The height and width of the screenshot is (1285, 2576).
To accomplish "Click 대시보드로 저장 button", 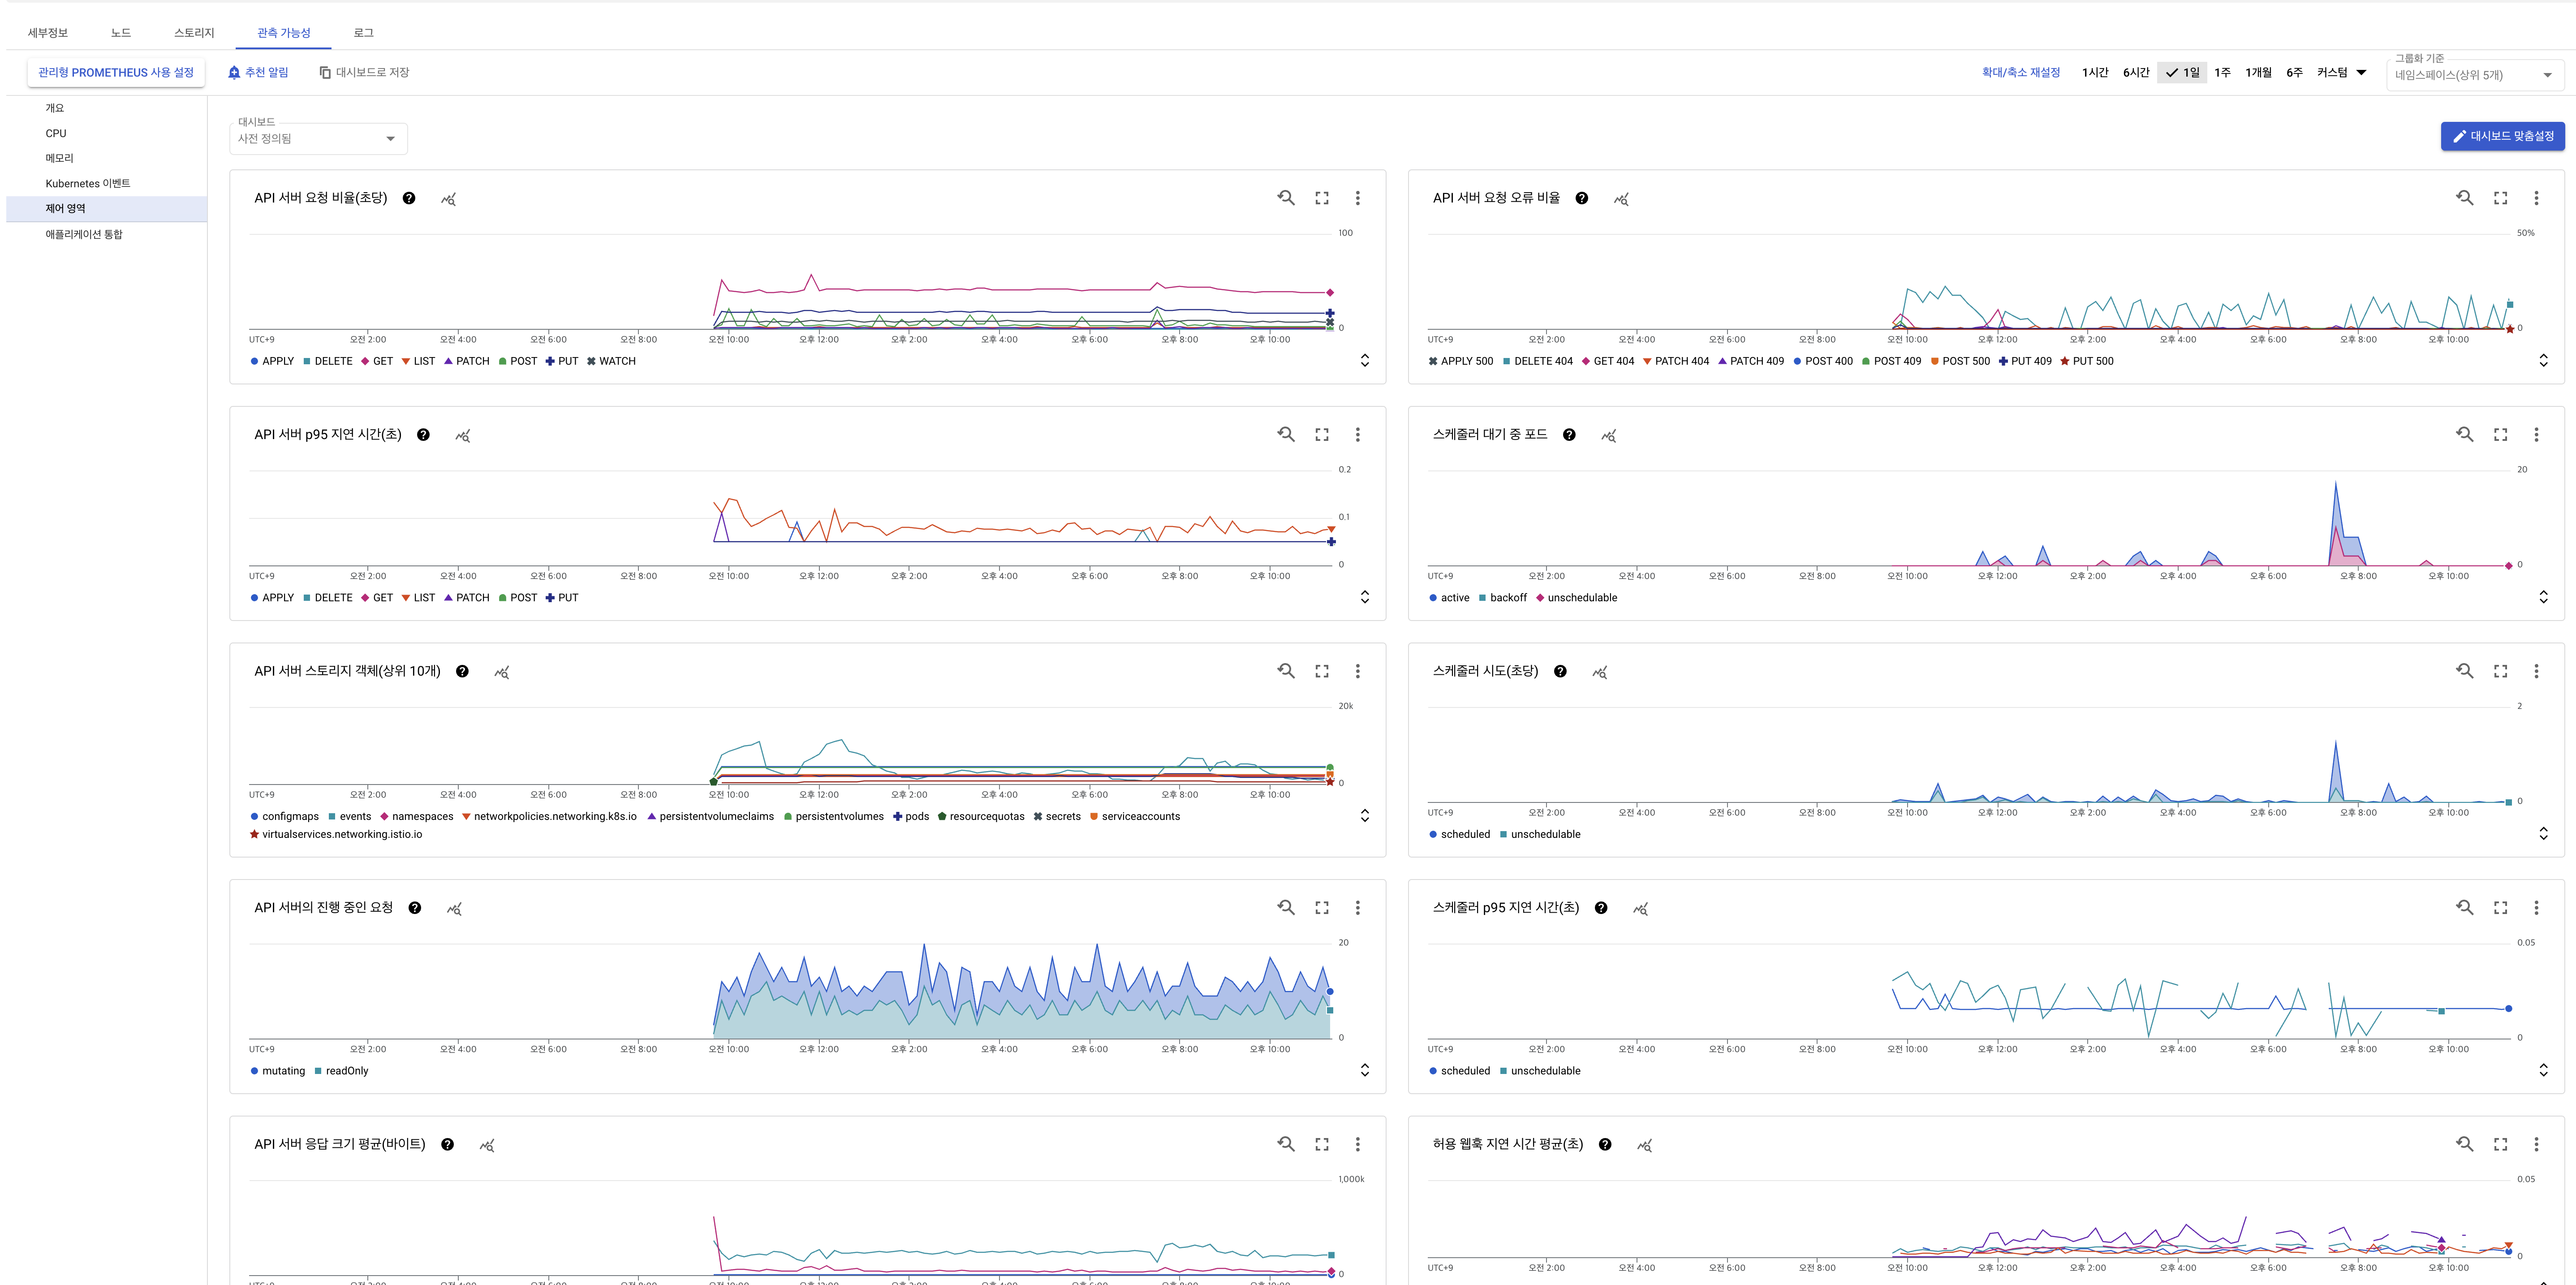I will pyautogui.click(x=364, y=72).
